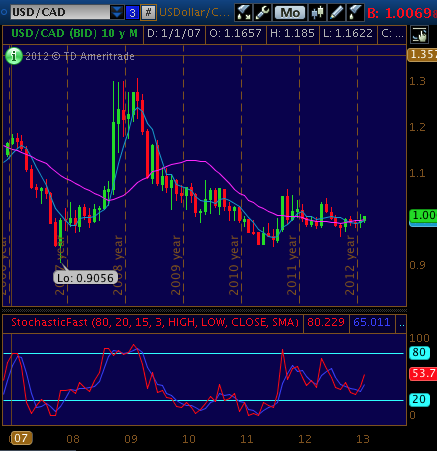
Task: Open the edit studies flask icon
Action: tap(354, 13)
